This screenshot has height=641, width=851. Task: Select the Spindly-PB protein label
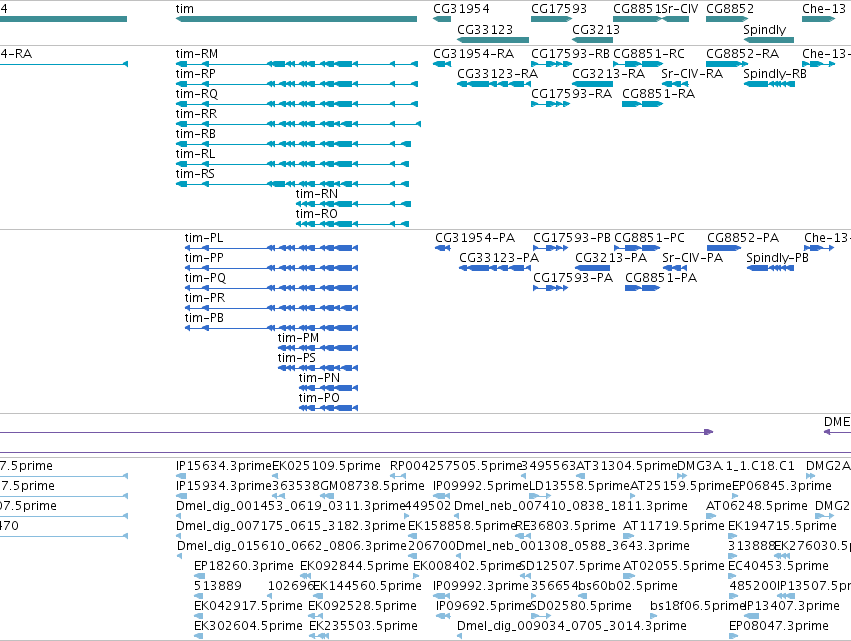pyautogui.click(x=777, y=258)
